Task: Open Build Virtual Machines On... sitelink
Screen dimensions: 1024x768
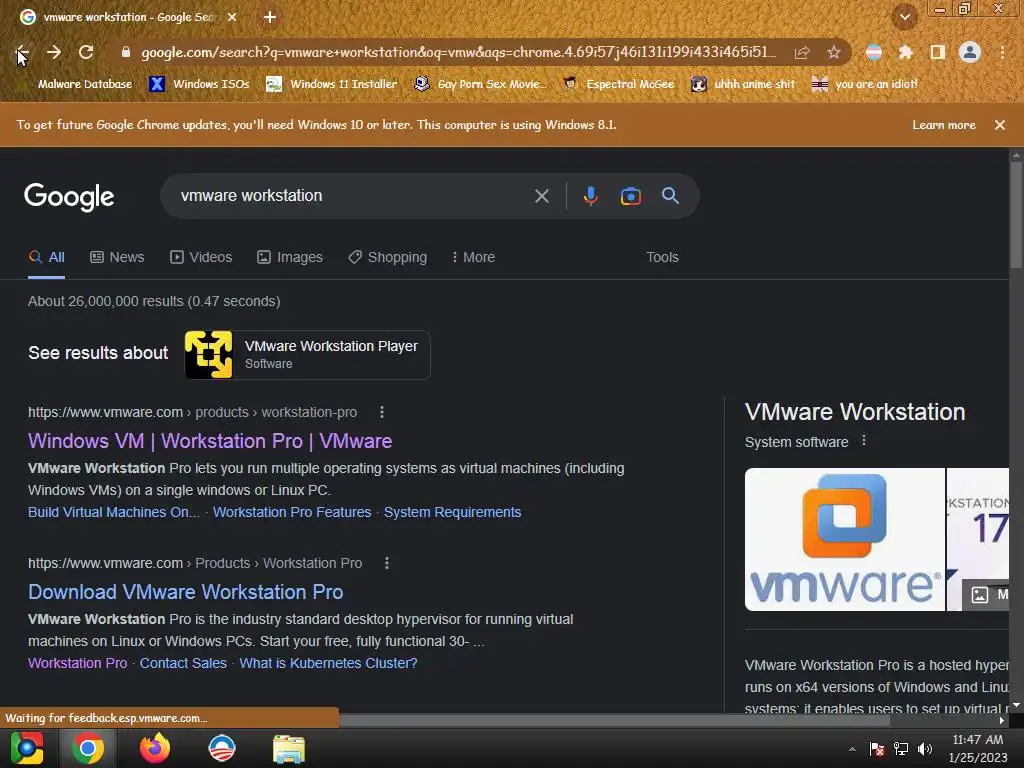Action: tap(114, 512)
